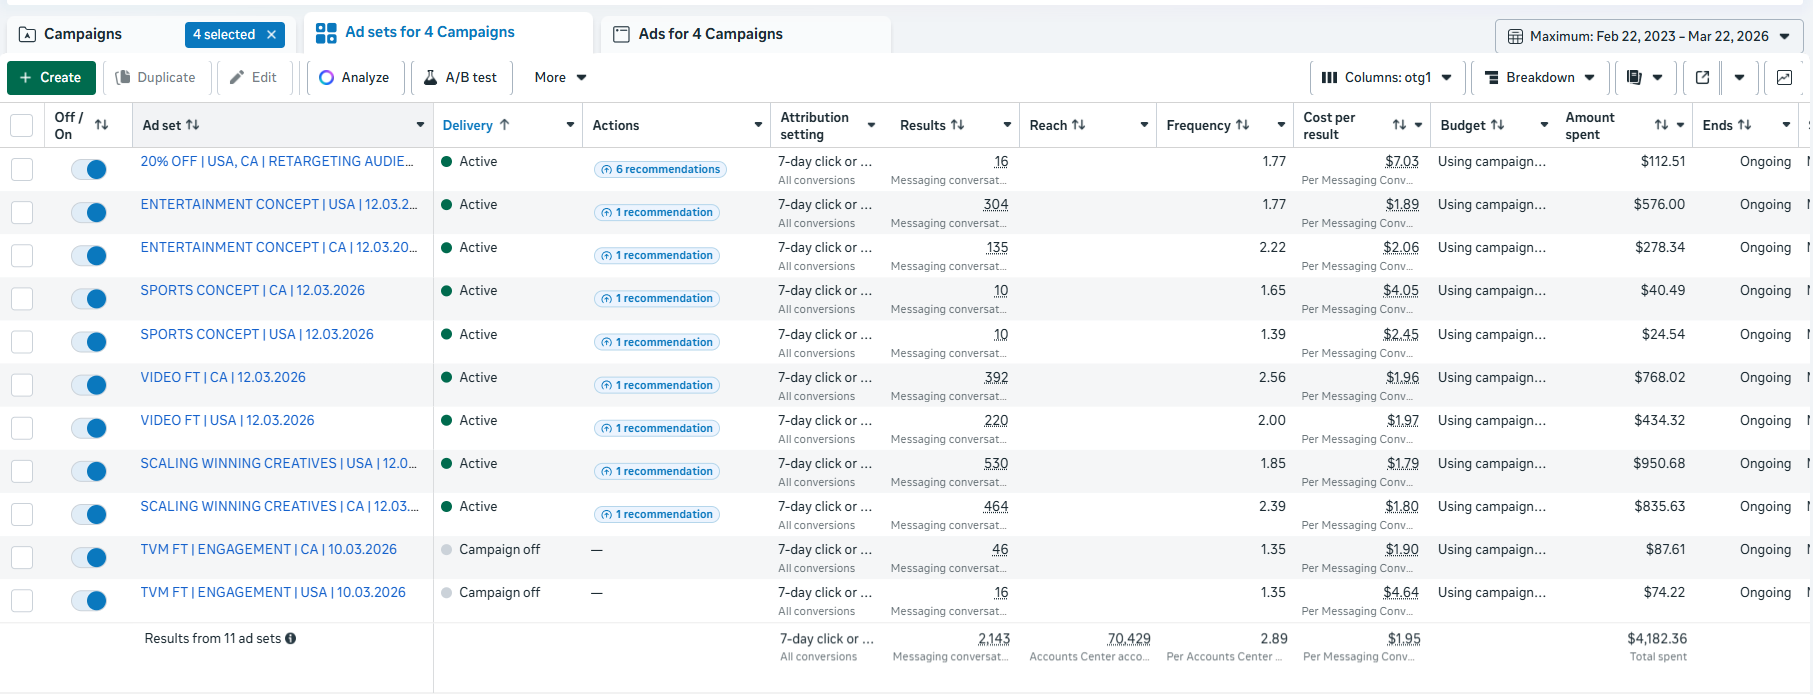Click the Analyze circle icon

tap(327, 78)
